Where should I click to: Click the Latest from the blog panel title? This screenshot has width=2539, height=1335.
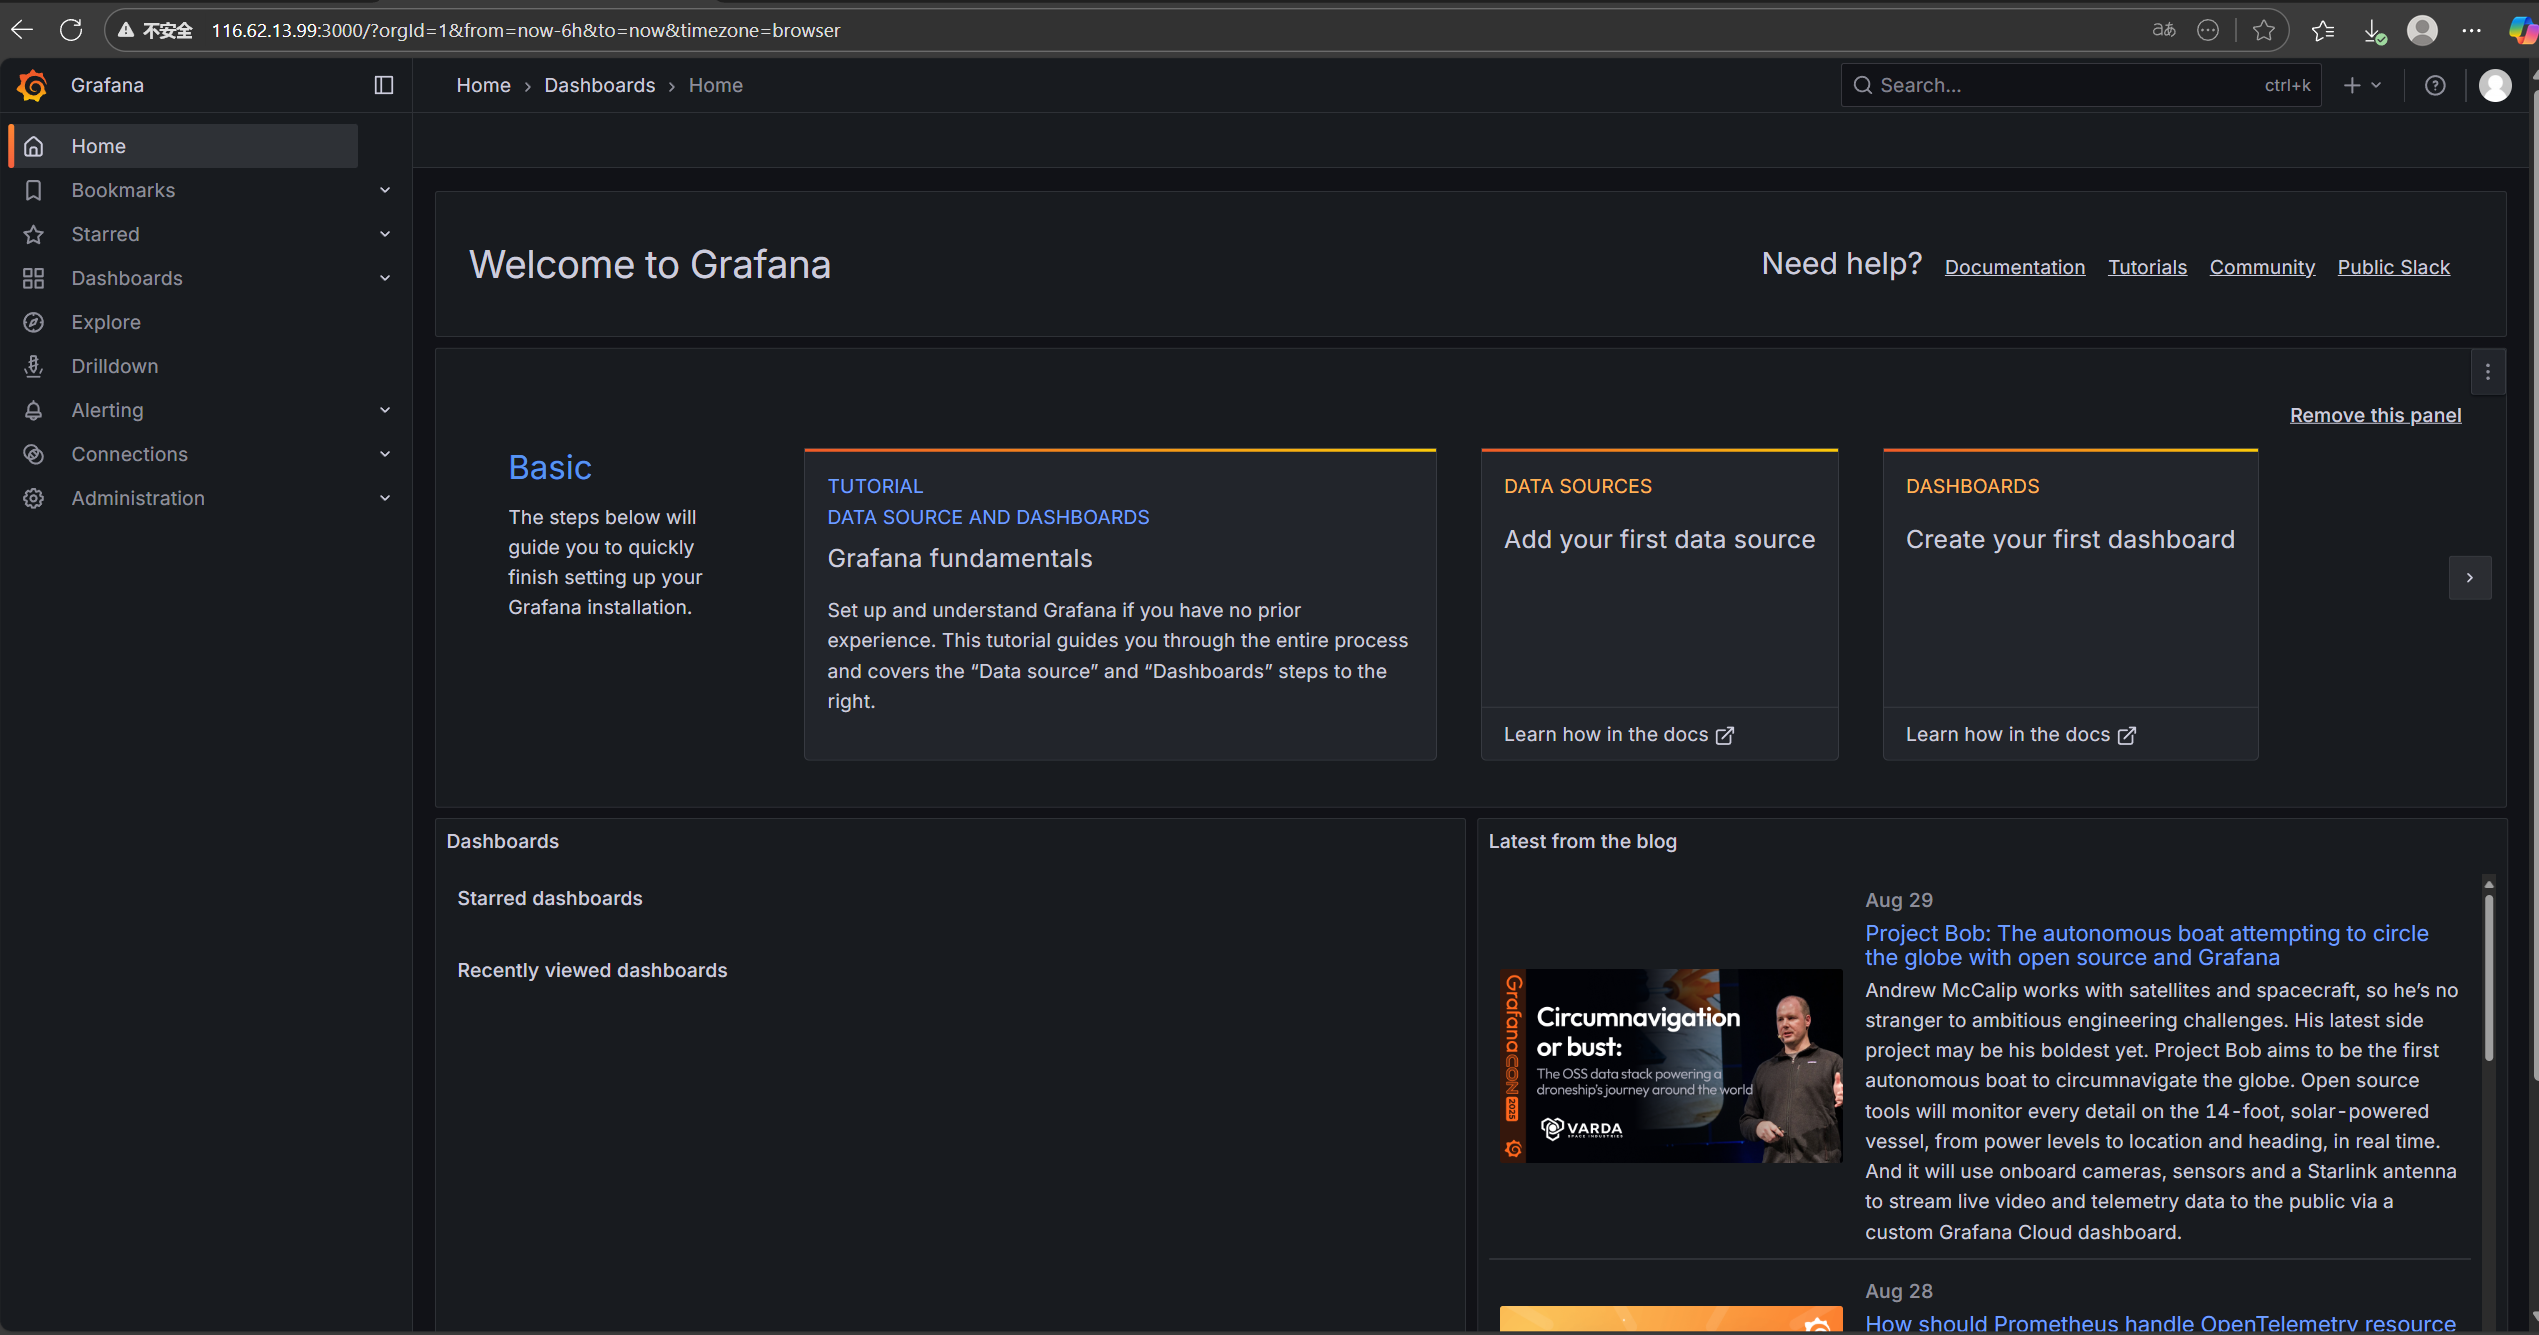1582,842
